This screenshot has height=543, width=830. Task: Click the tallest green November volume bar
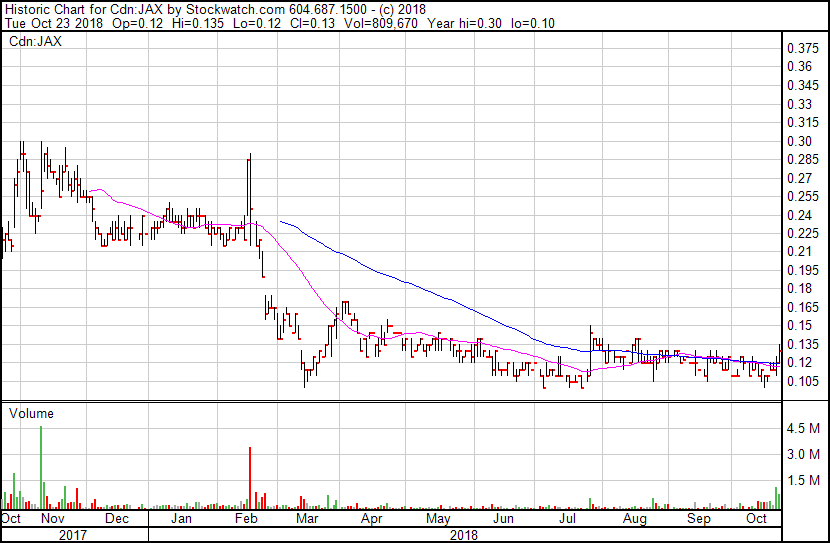tap(41, 467)
